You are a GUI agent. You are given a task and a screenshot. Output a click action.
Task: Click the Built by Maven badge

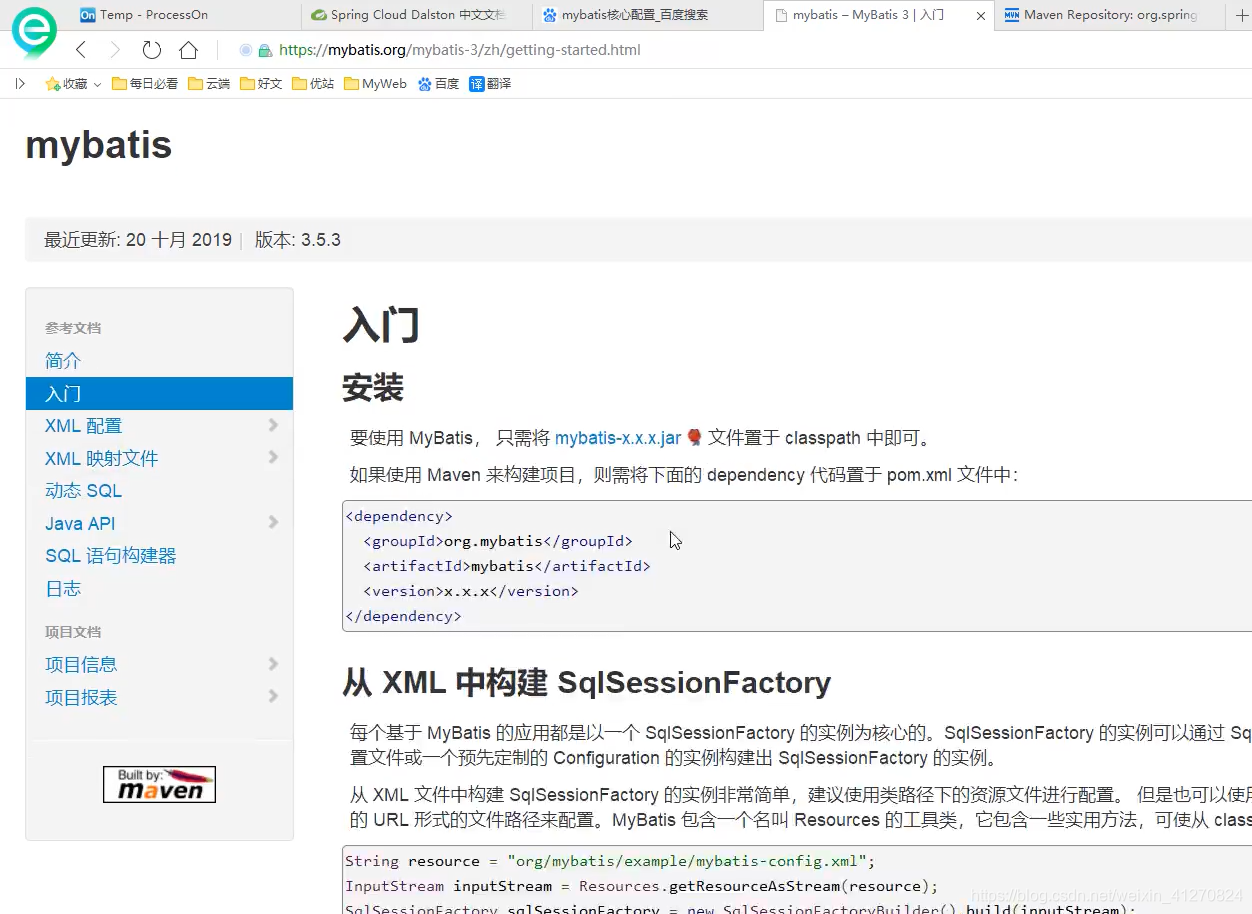point(159,785)
